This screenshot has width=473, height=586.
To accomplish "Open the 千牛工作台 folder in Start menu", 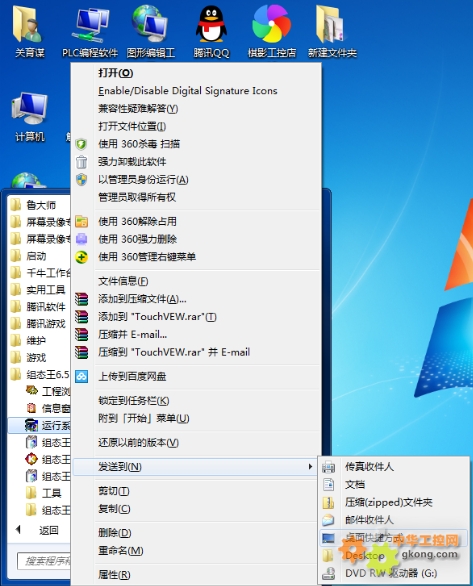I will coord(40,273).
